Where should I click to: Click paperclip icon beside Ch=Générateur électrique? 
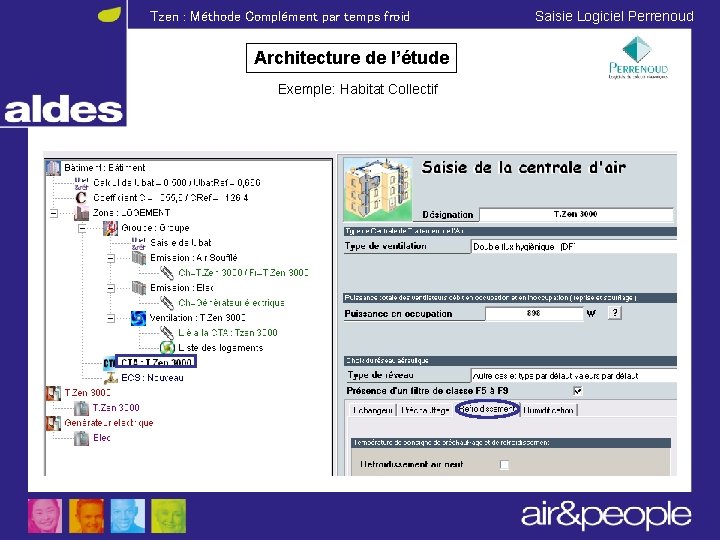coord(167,303)
